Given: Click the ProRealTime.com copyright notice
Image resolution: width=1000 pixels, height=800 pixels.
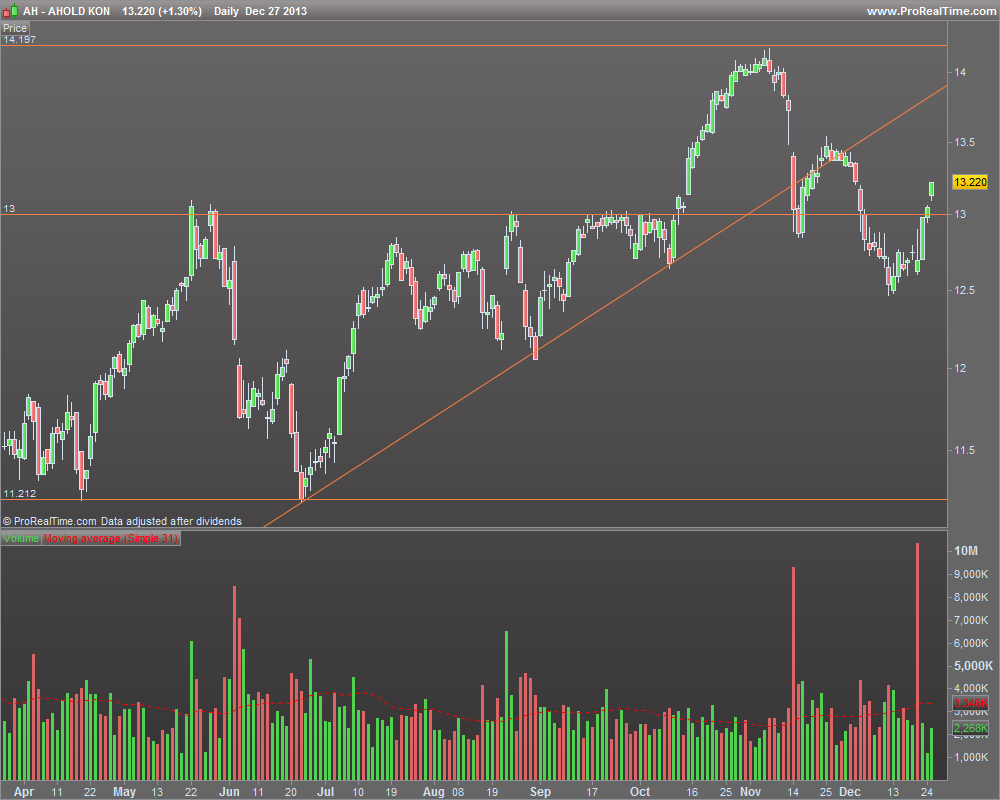Looking at the screenshot, I should tap(122, 521).
